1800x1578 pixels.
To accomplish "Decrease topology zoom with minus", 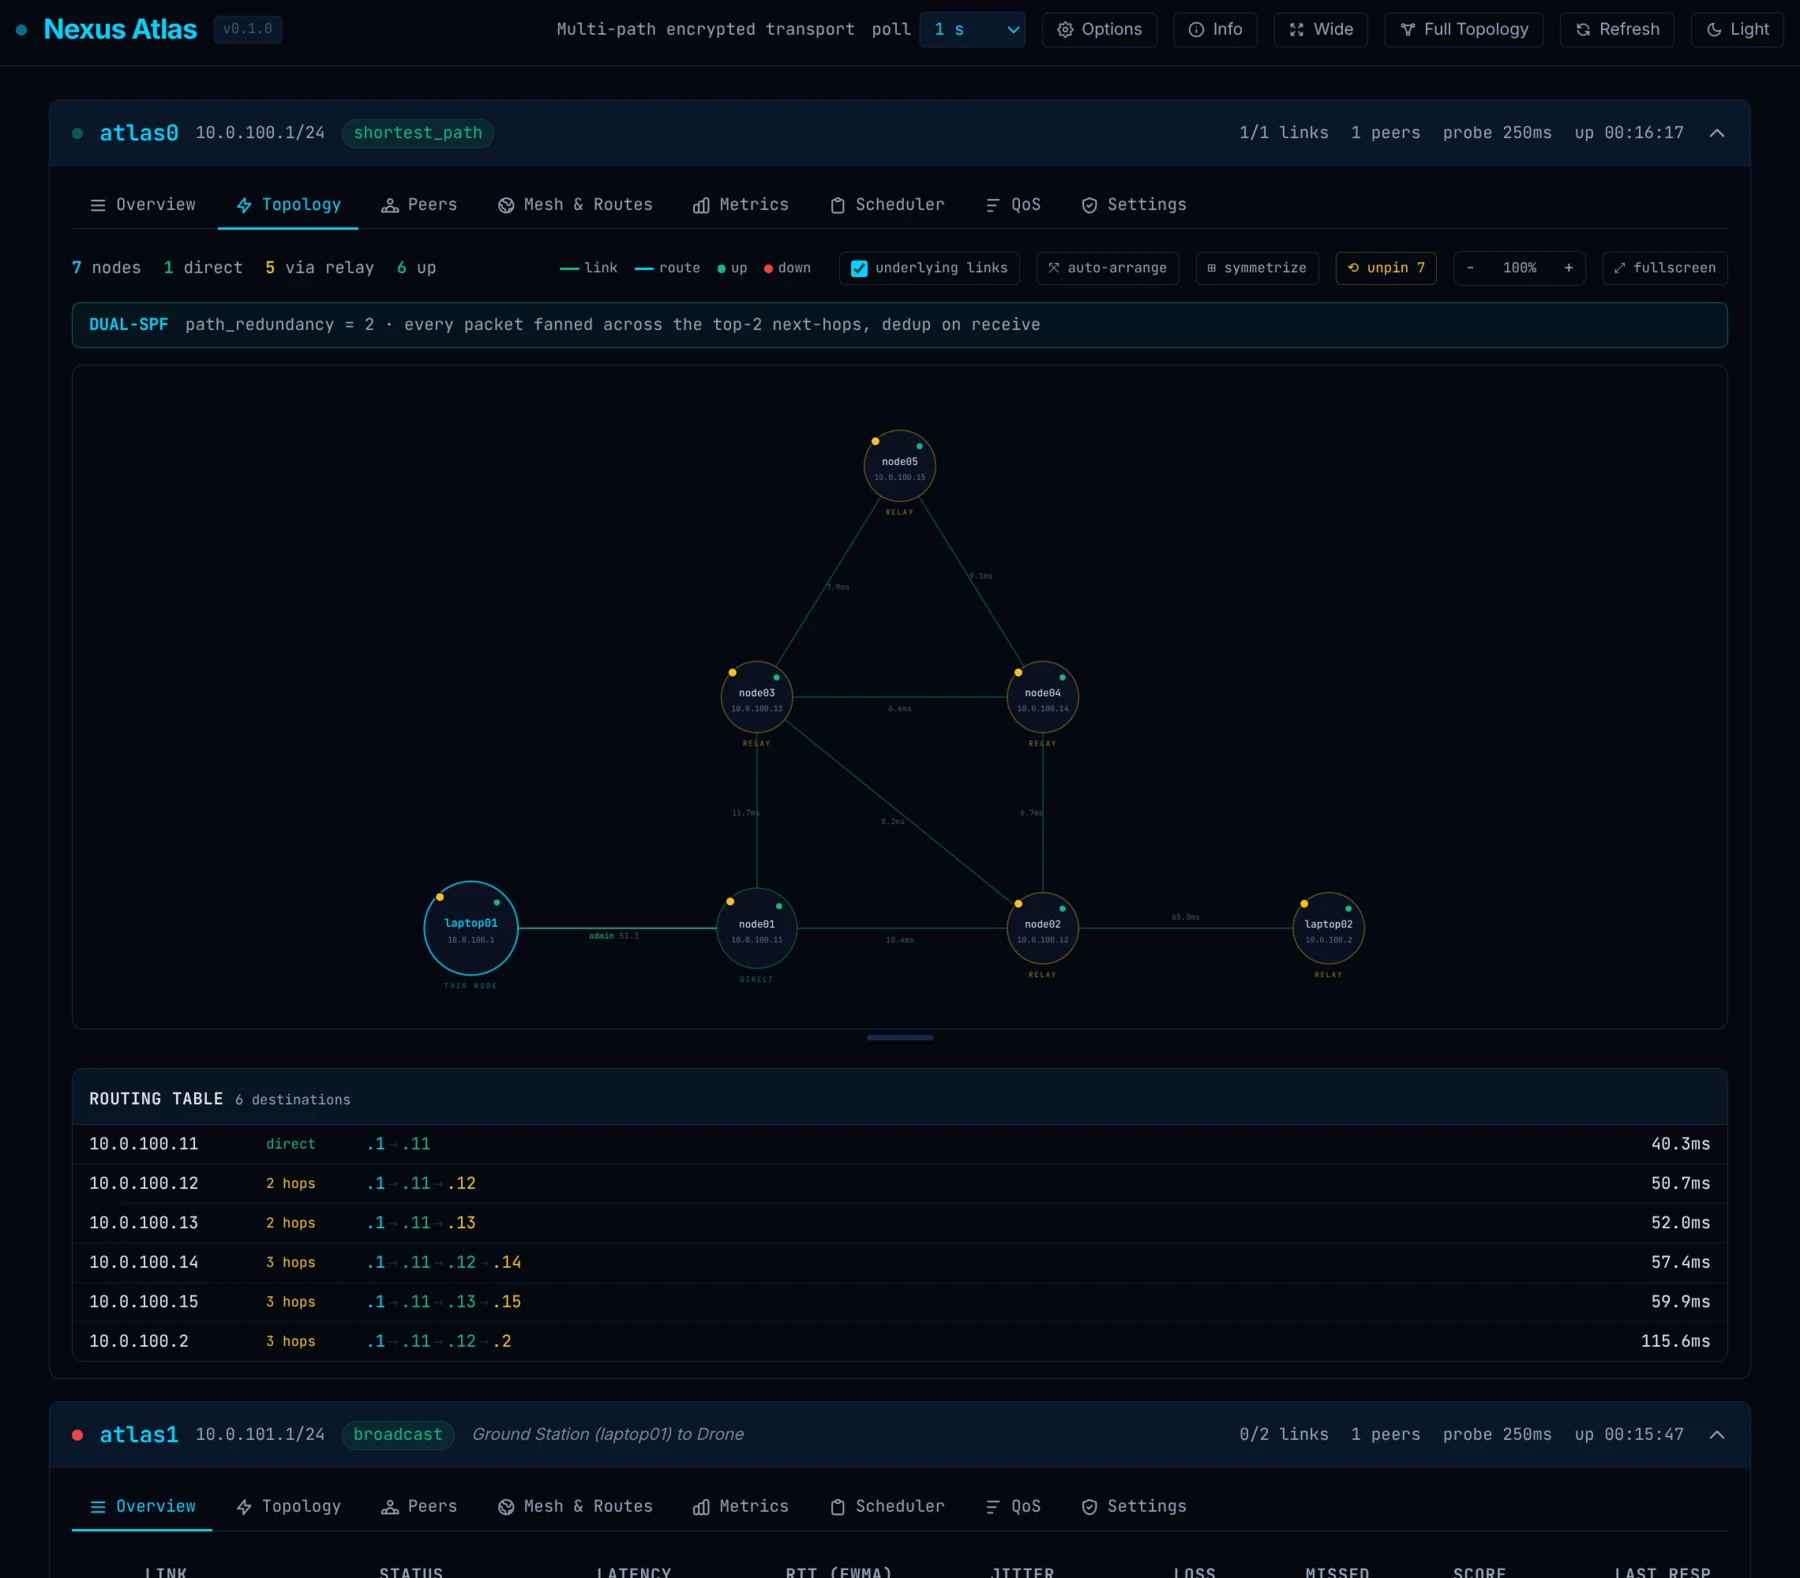I will [x=1470, y=268].
